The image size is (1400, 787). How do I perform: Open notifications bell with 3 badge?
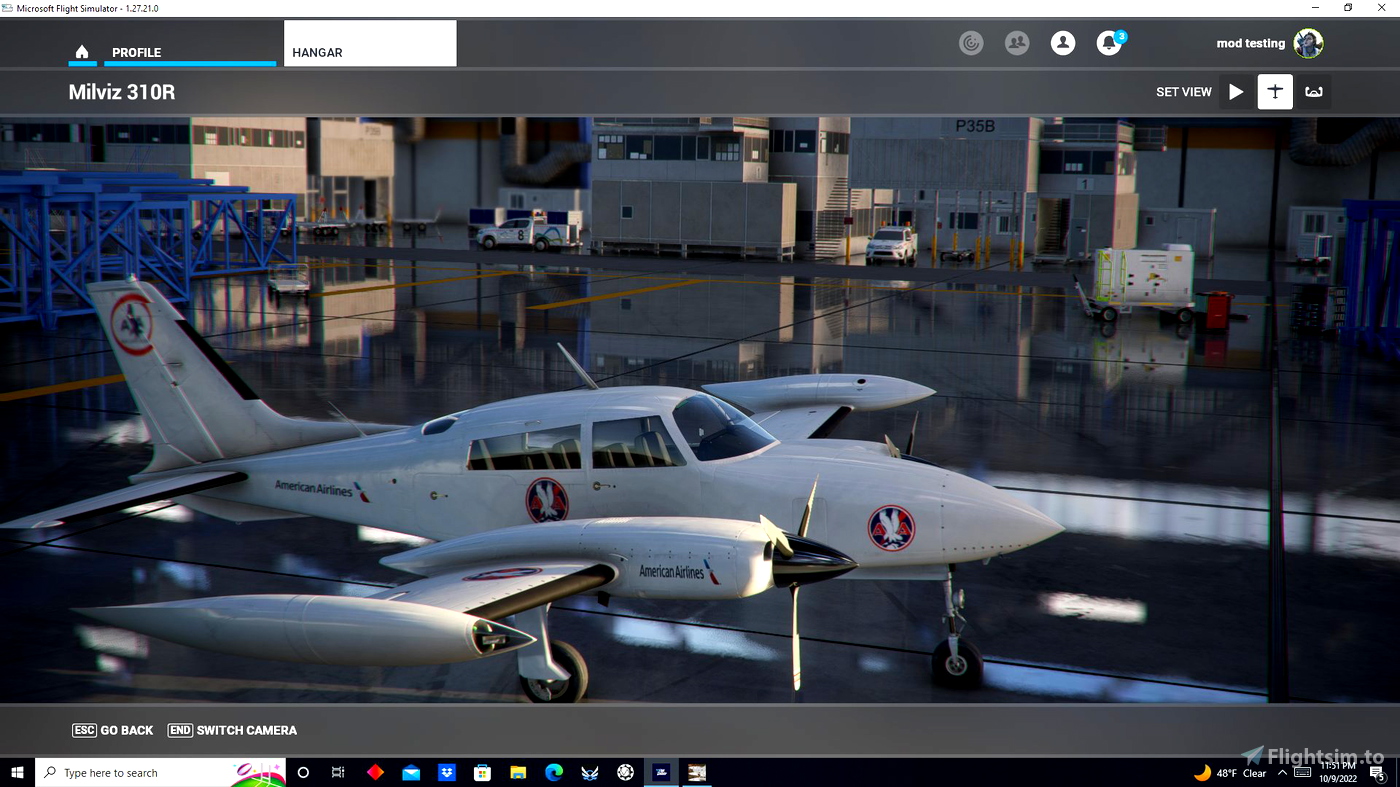coord(1110,42)
